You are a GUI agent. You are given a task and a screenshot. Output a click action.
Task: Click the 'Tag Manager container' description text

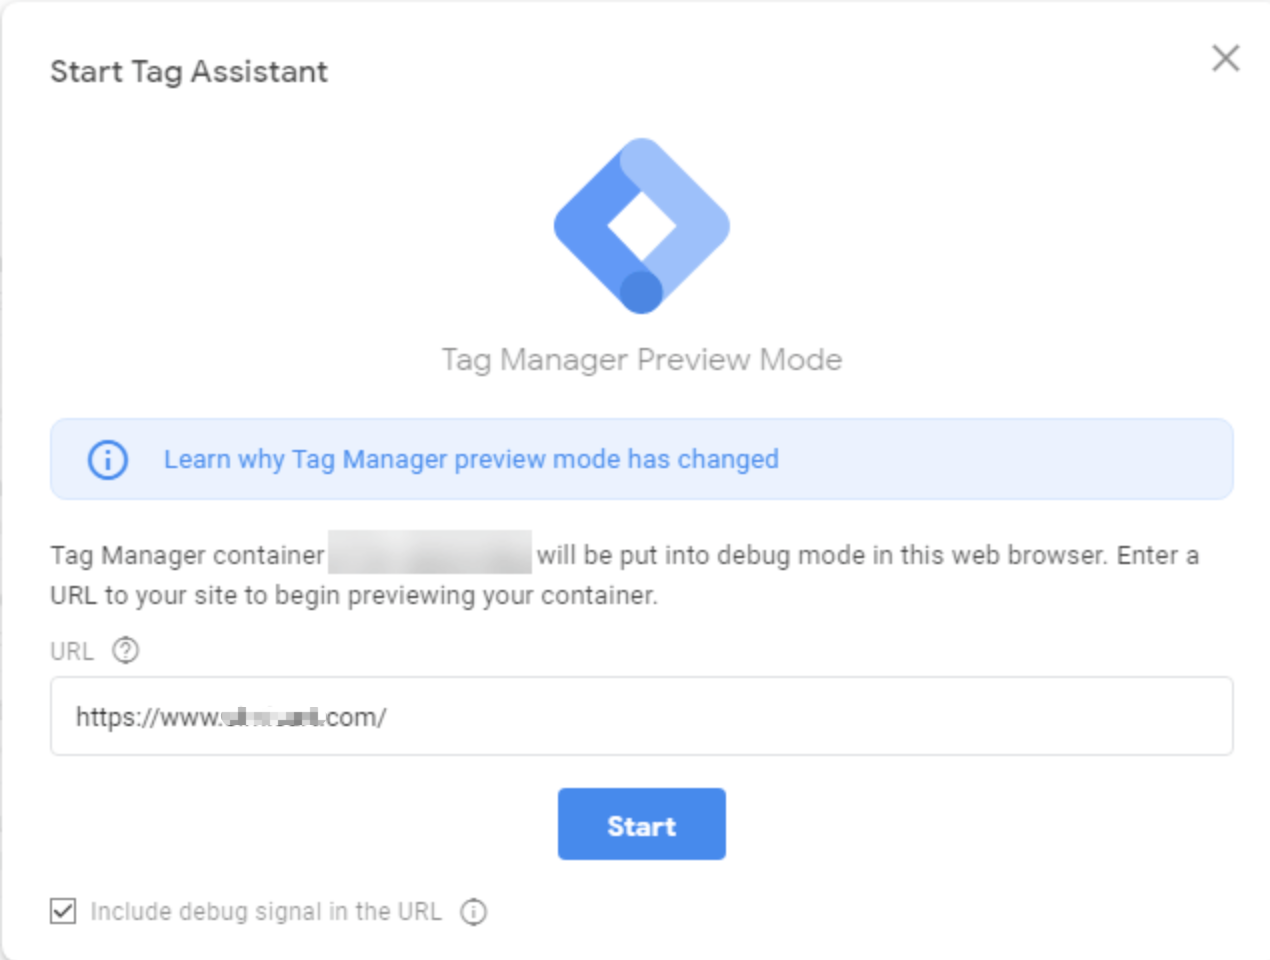(187, 555)
